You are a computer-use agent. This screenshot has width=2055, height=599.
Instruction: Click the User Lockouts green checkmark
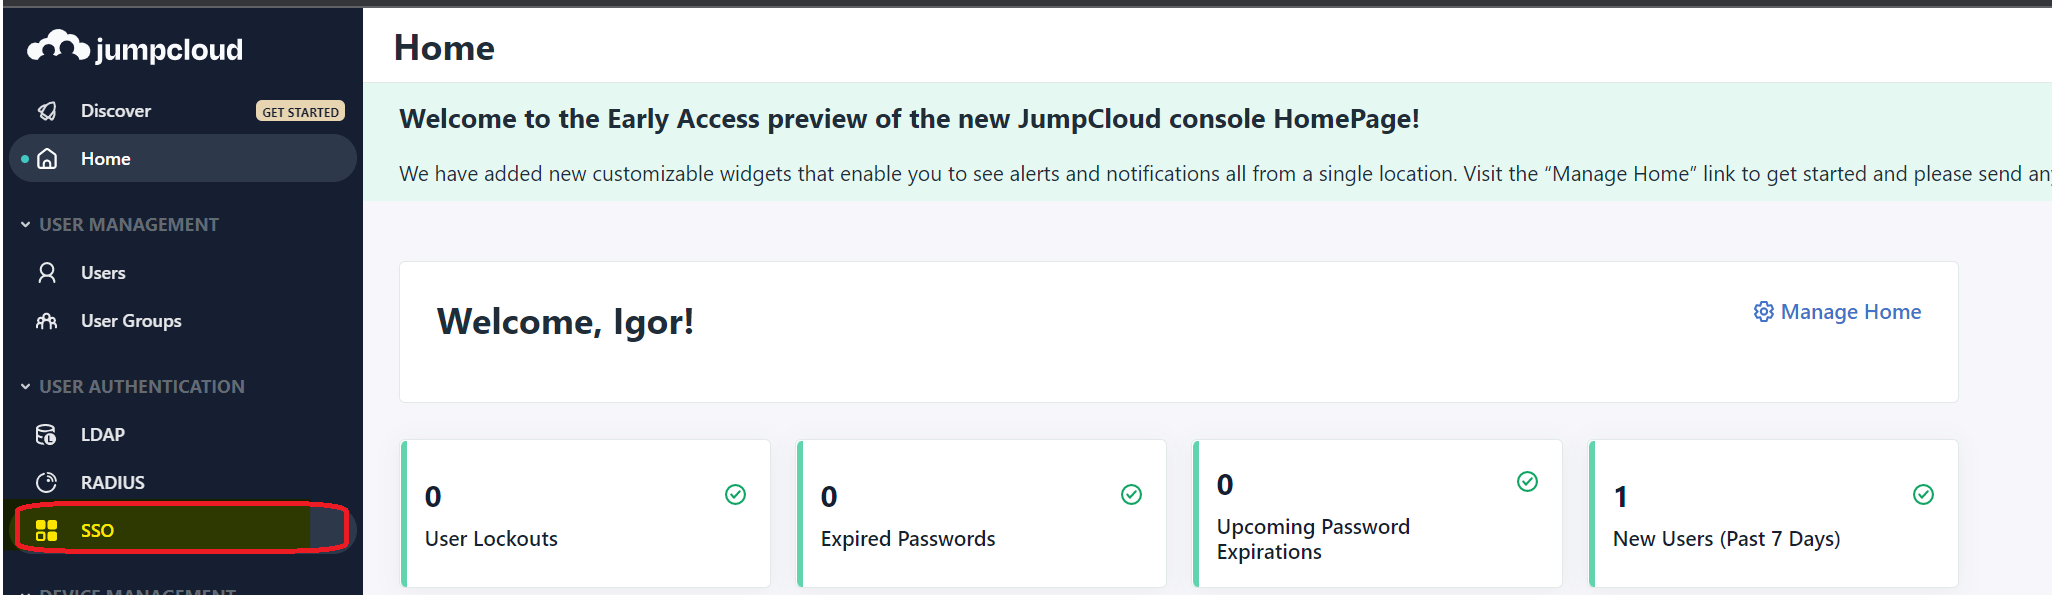coord(735,494)
